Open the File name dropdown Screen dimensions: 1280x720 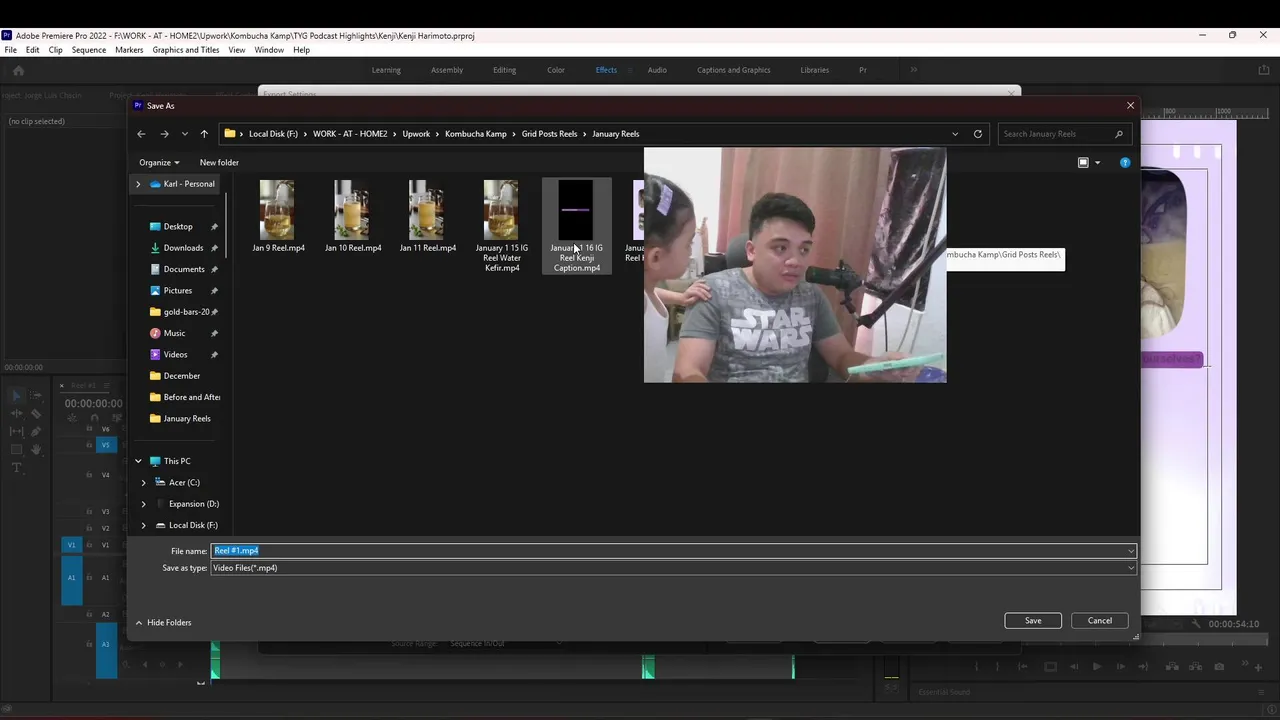tap(1131, 551)
